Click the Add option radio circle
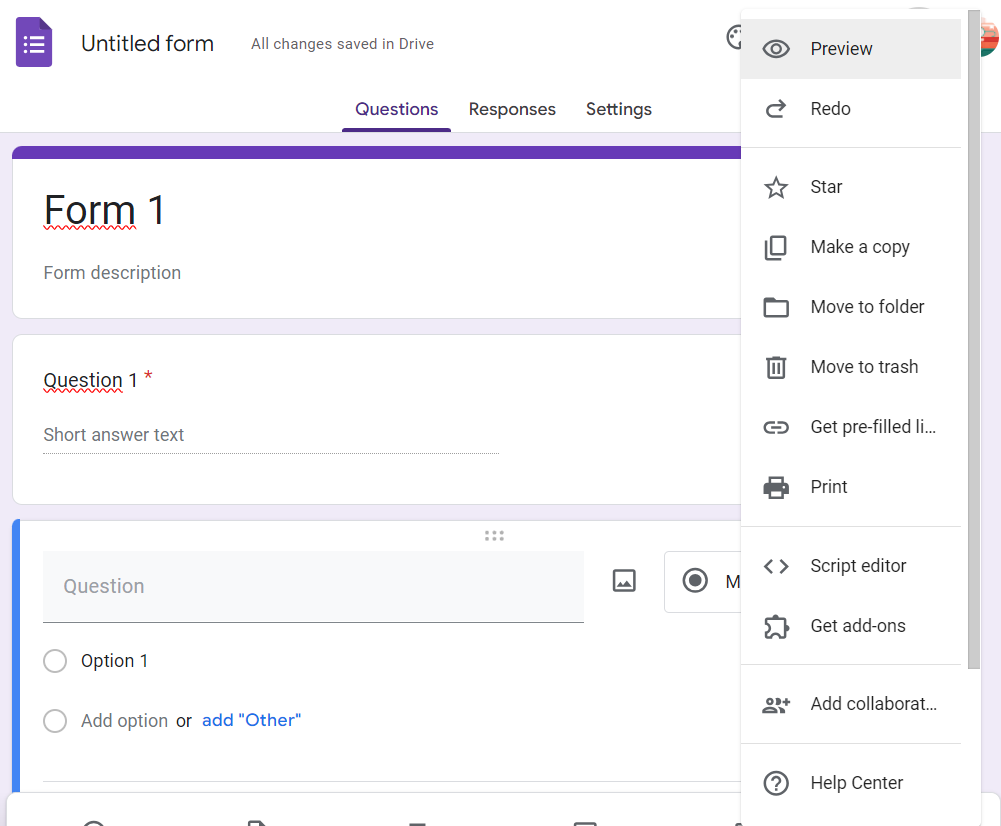Image resolution: width=1001 pixels, height=826 pixels. pos(55,721)
